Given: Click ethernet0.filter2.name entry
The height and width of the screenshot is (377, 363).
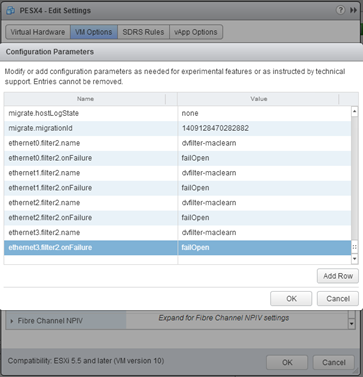Looking at the screenshot, I should [x=91, y=143].
